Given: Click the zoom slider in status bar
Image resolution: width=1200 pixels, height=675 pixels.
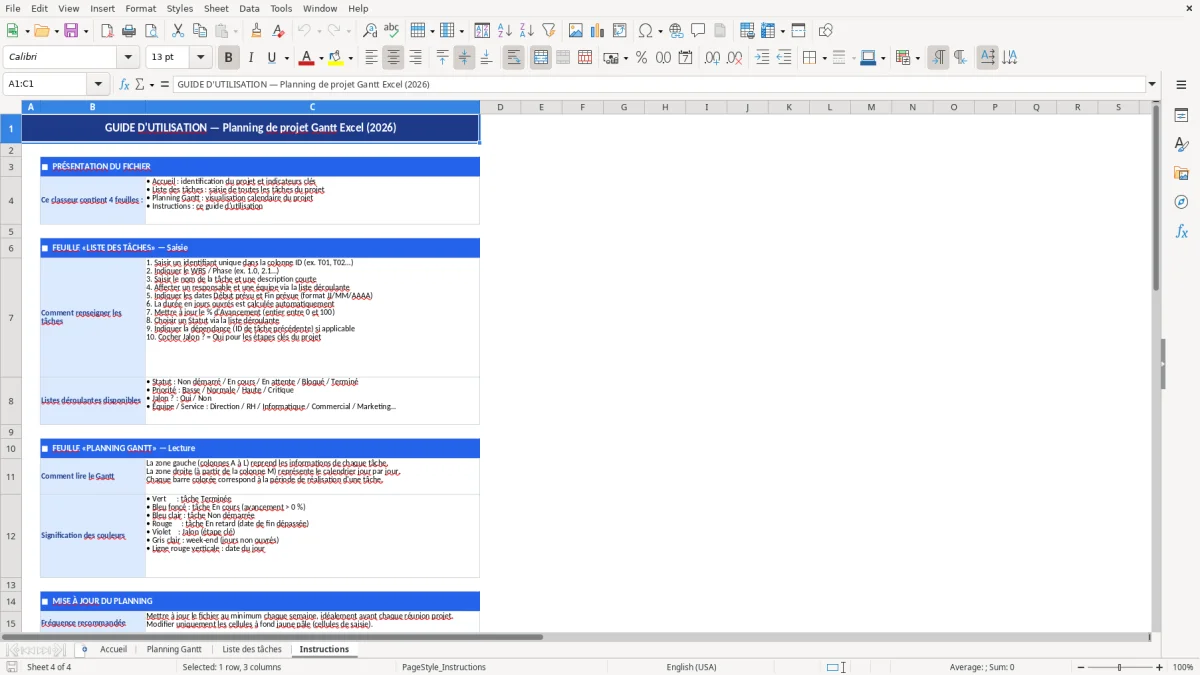Looking at the screenshot, I should coord(1119,667).
